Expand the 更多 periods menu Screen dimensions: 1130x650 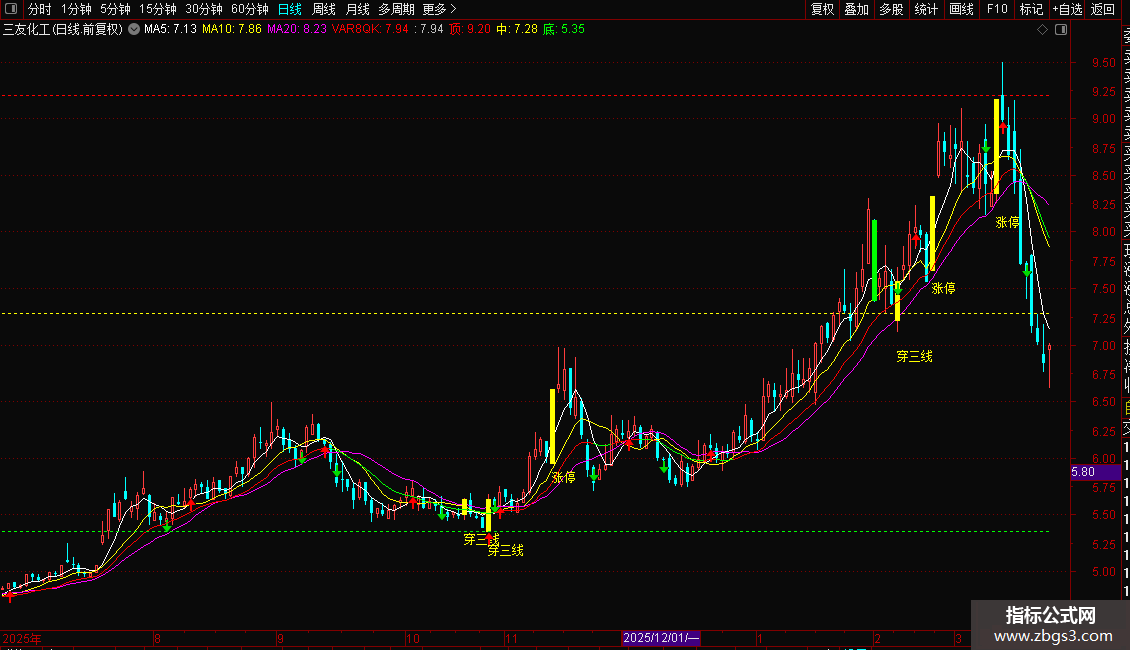pyautogui.click(x=439, y=9)
